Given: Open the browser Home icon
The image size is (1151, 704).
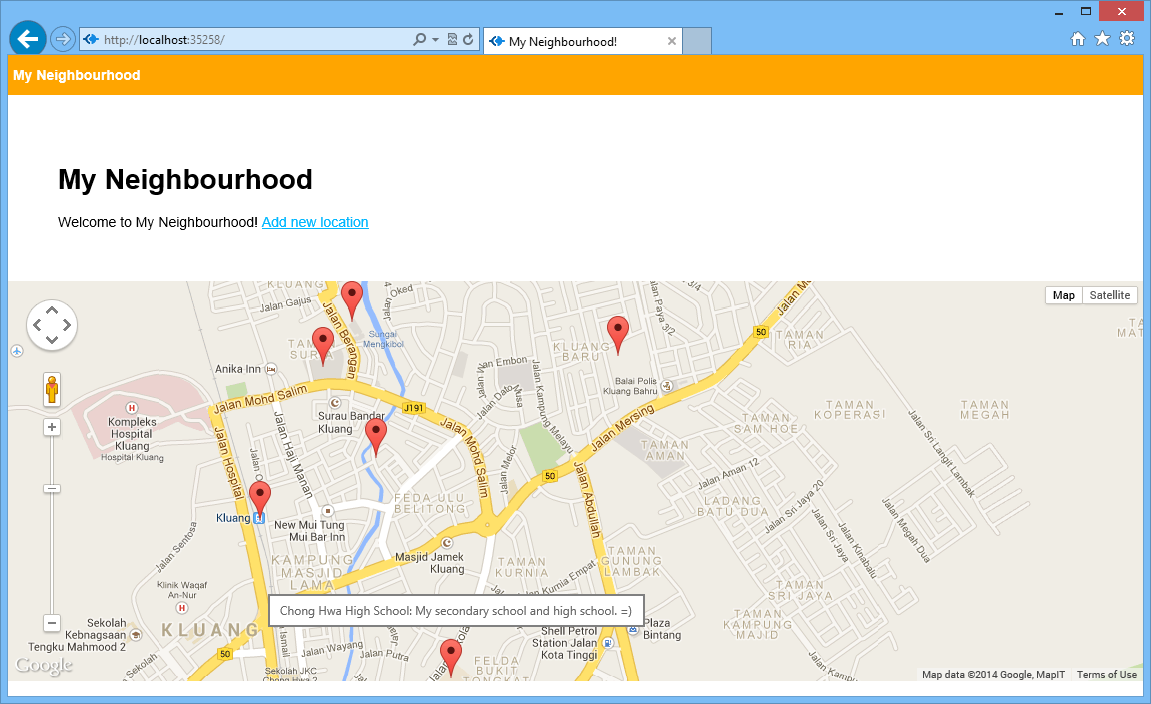Looking at the screenshot, I should click(x=1078, y=39).
